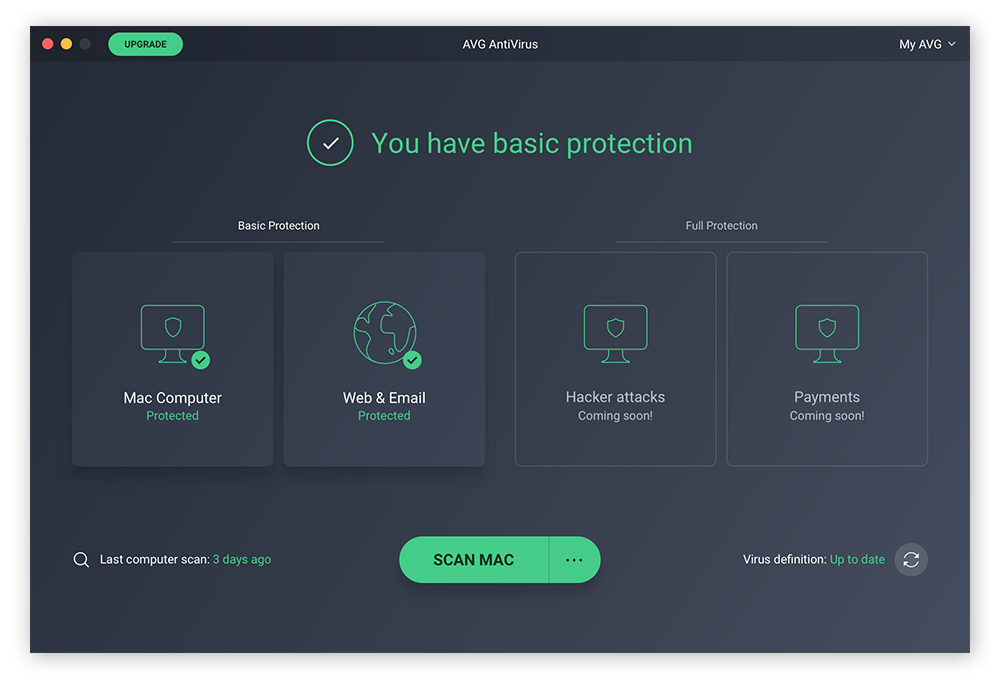The height and width of the screenshot is (683, 1000).
Task: Click the Web & Email globe icon
Action: point(383,333)
